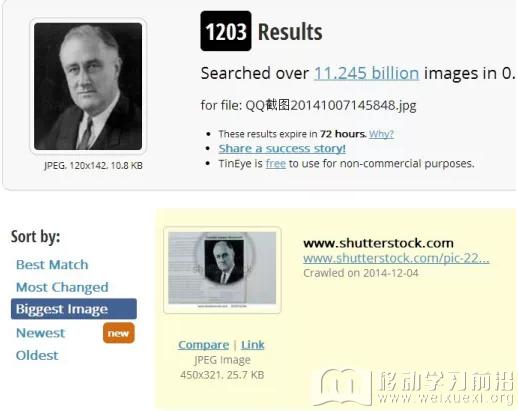This screenshot has width=518, height=411.
Task: Click the "Why?" link about result expiry
Action: [x=381, y=134]
